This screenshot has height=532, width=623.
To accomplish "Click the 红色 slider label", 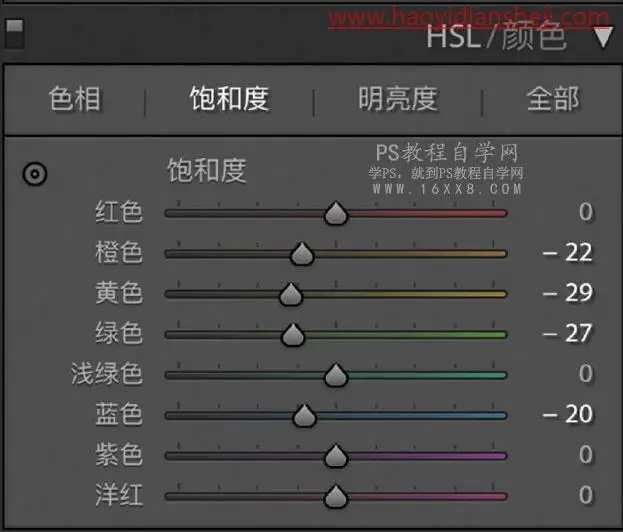I will click(119, 212).
